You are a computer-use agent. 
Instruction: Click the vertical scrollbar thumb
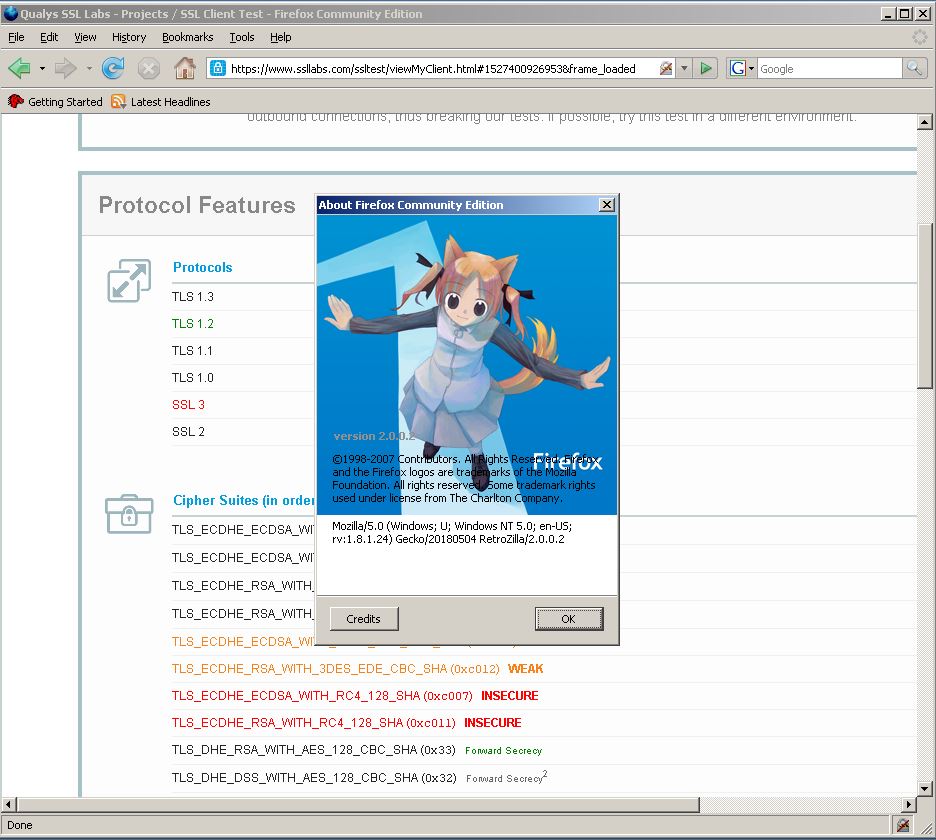click(x=925, y=306)
